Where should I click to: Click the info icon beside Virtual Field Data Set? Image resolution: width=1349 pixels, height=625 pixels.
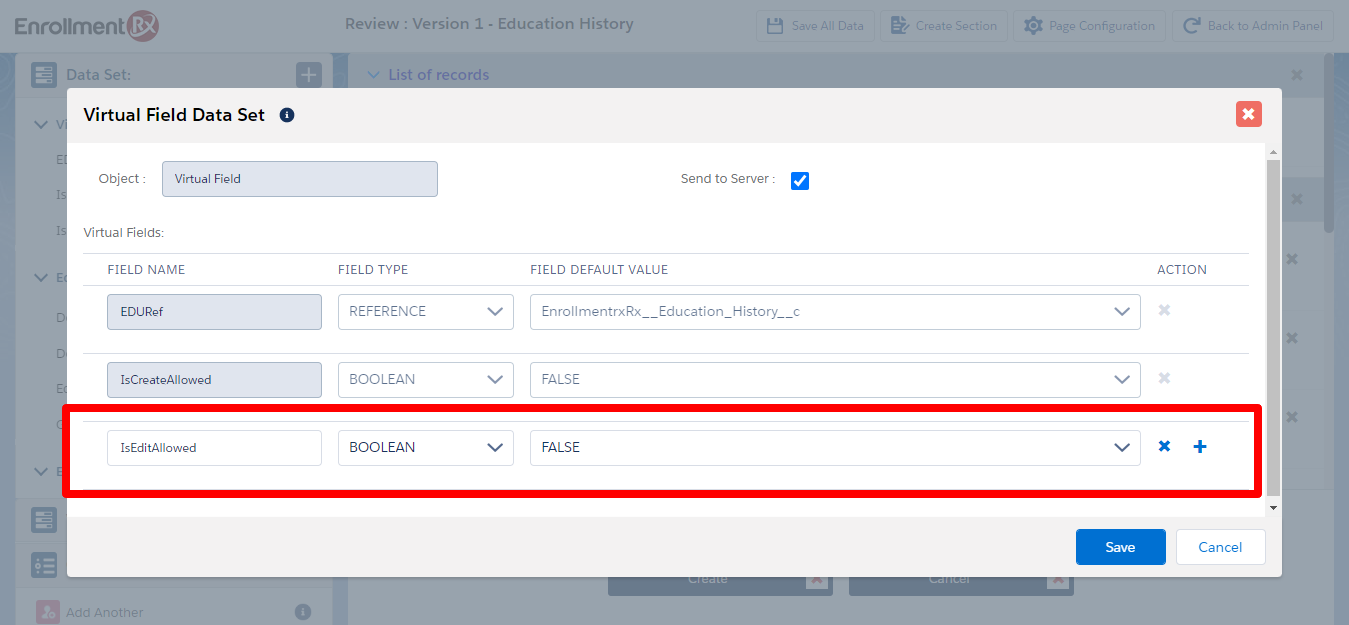tap(287, 115)
